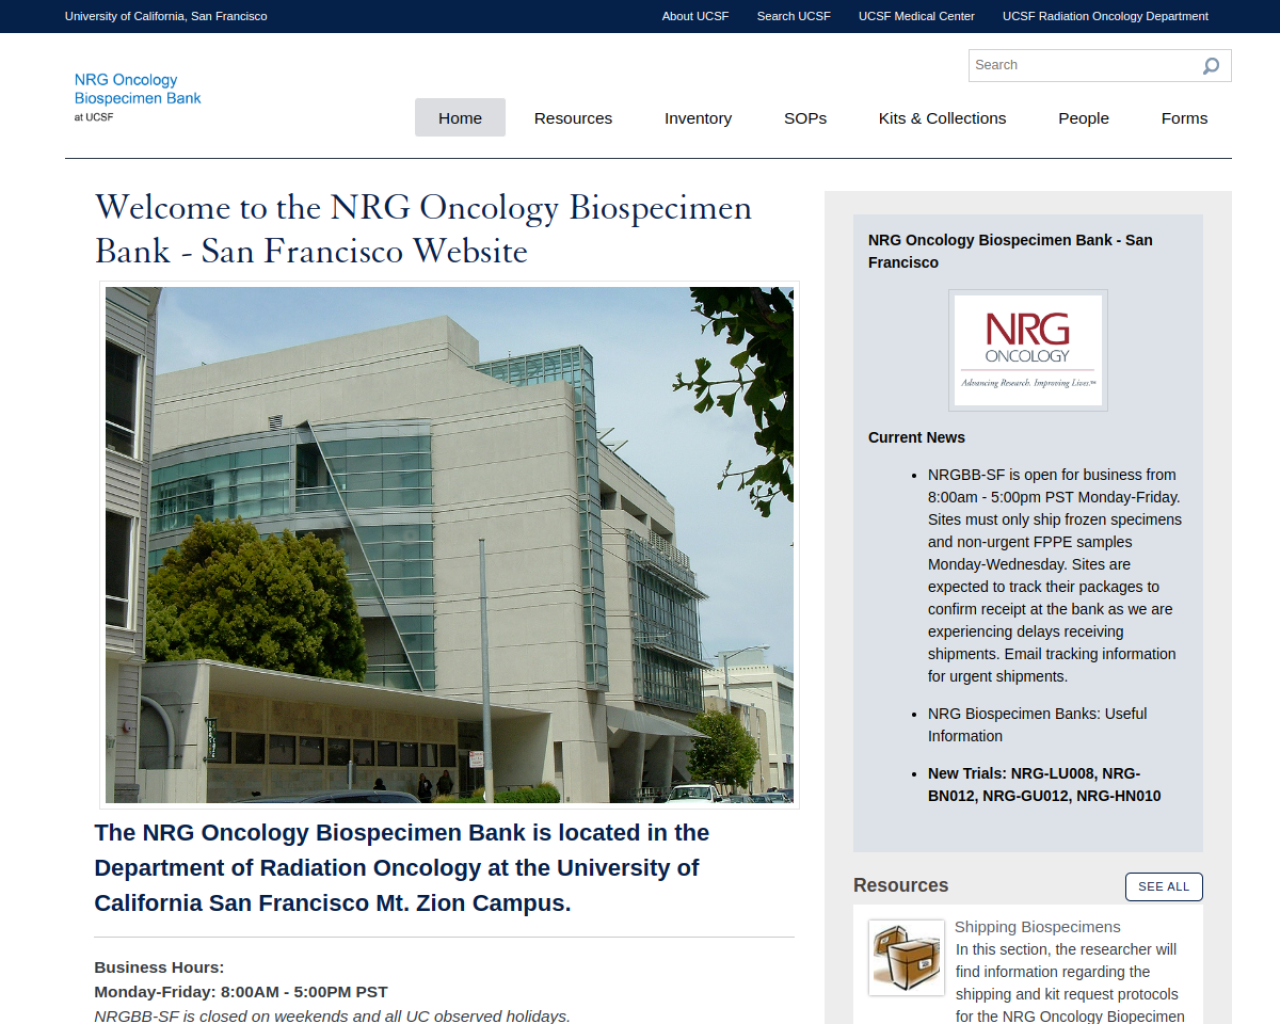Click the sidebar Resources heading
The width and height of the screenshot is (1280, 1024).
pyautogui.click(x=900, y=886)
